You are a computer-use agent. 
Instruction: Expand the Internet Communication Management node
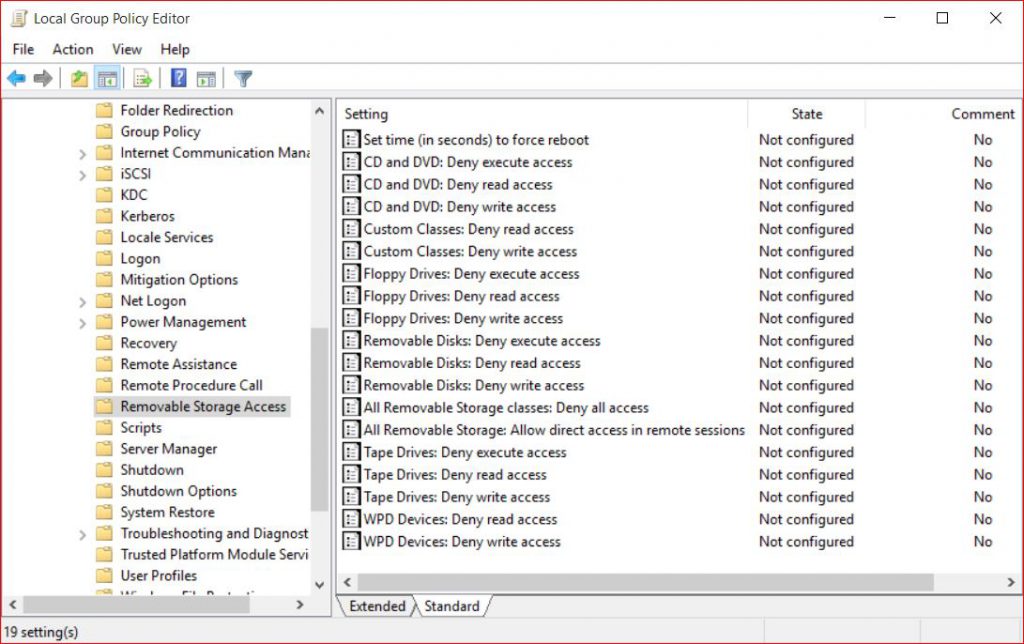pyautogui.click(x=82, y=152)
